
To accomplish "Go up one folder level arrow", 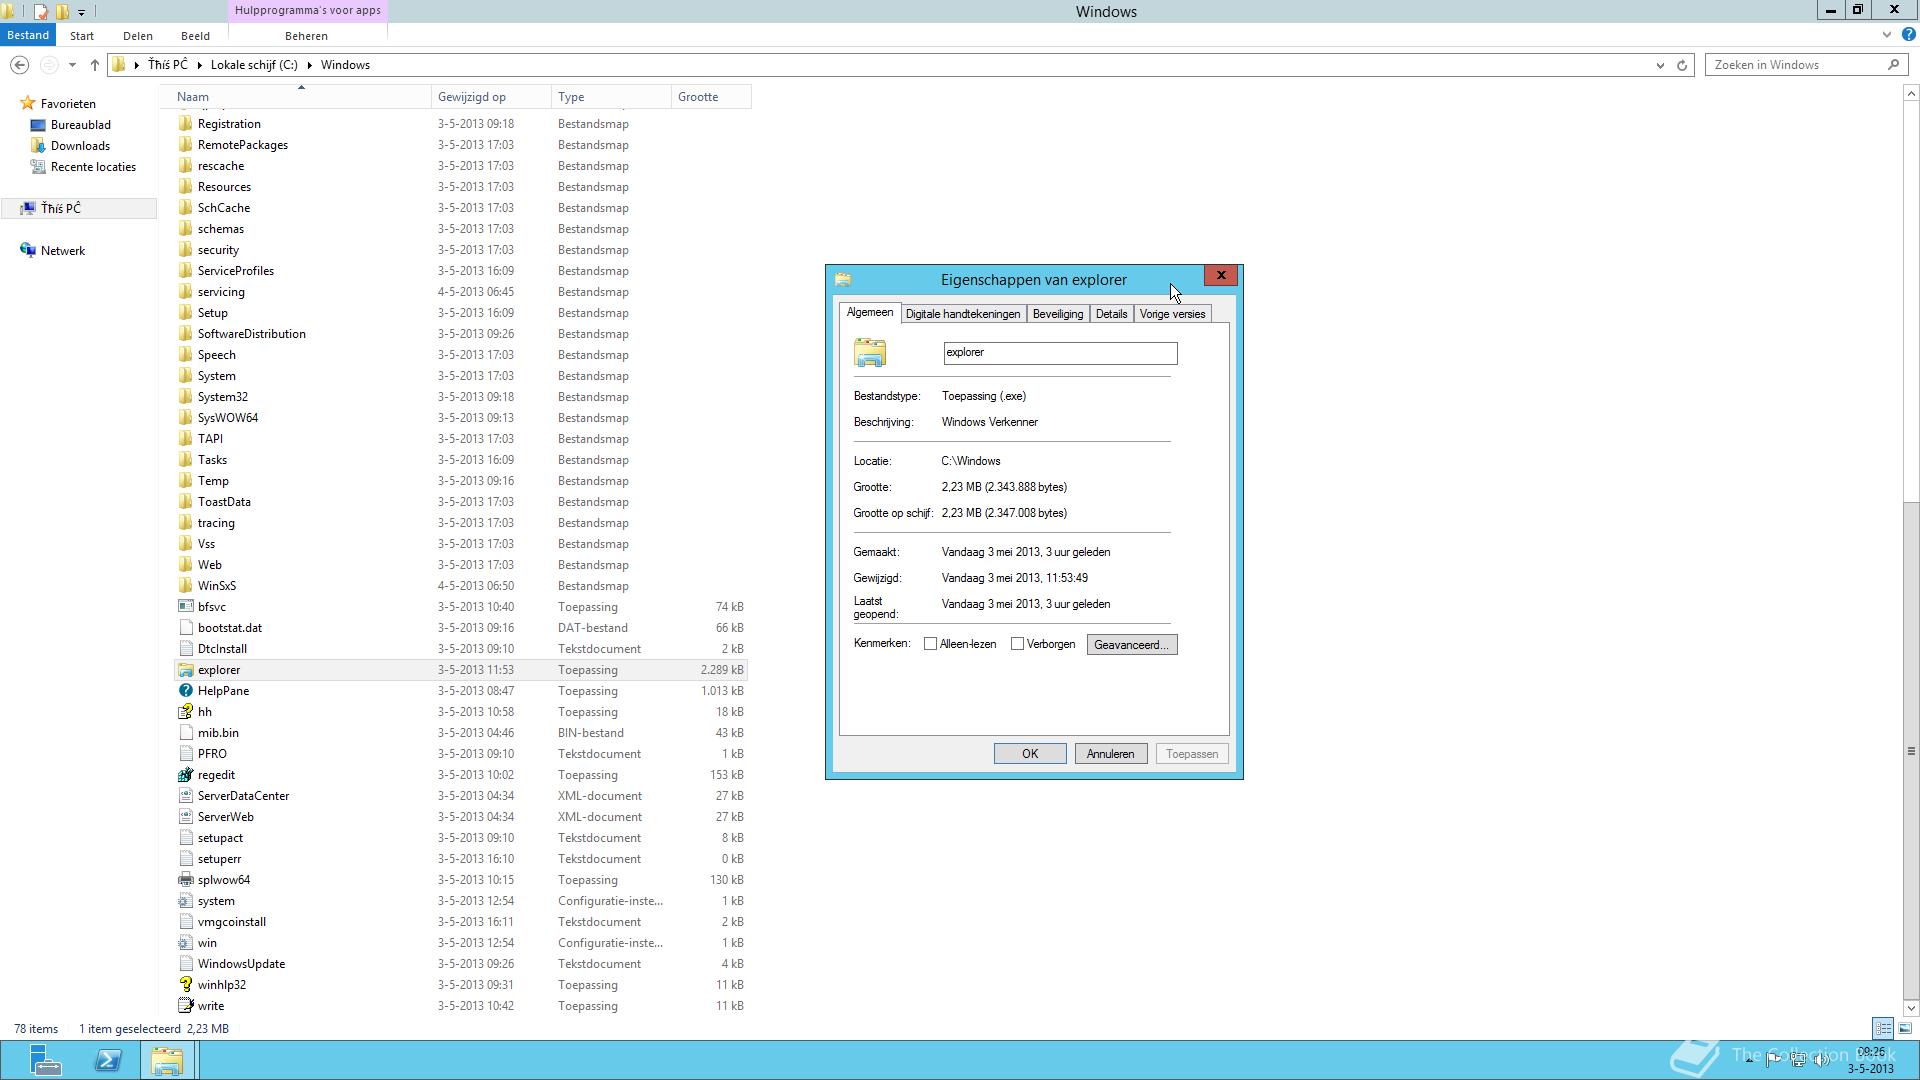I will [x=94, y=65].
